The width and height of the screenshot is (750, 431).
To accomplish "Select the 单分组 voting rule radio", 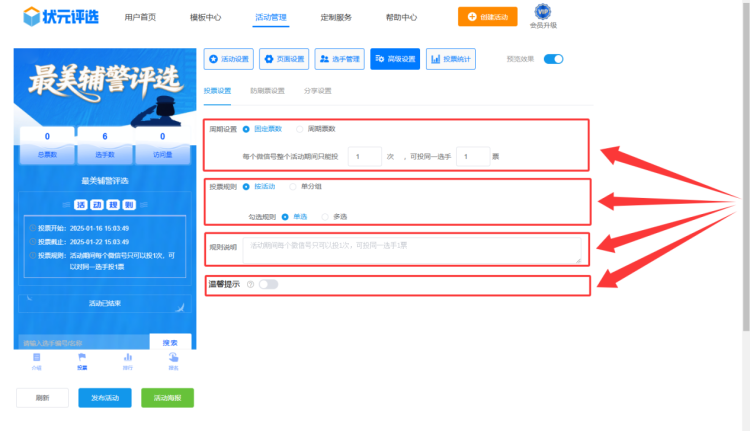I will tap(293, 186).
